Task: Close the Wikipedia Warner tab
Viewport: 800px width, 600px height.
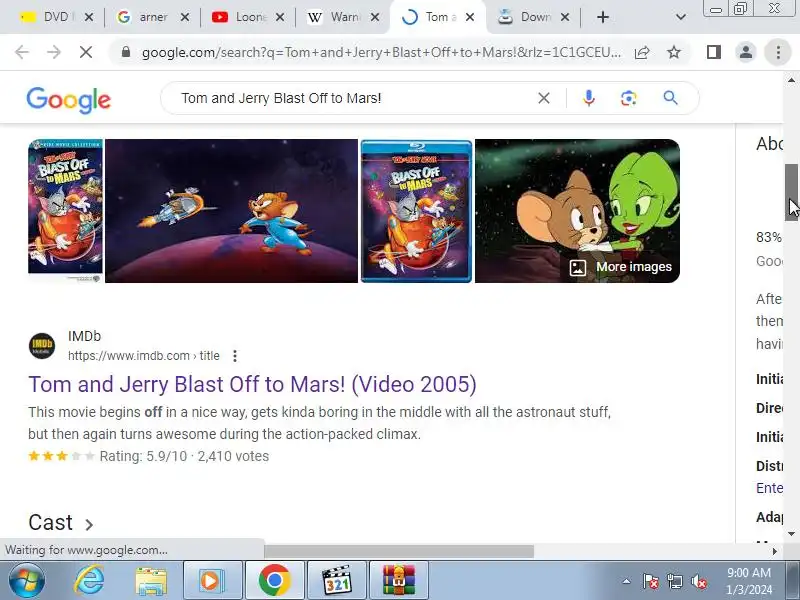Action: [x=374, y=17]
